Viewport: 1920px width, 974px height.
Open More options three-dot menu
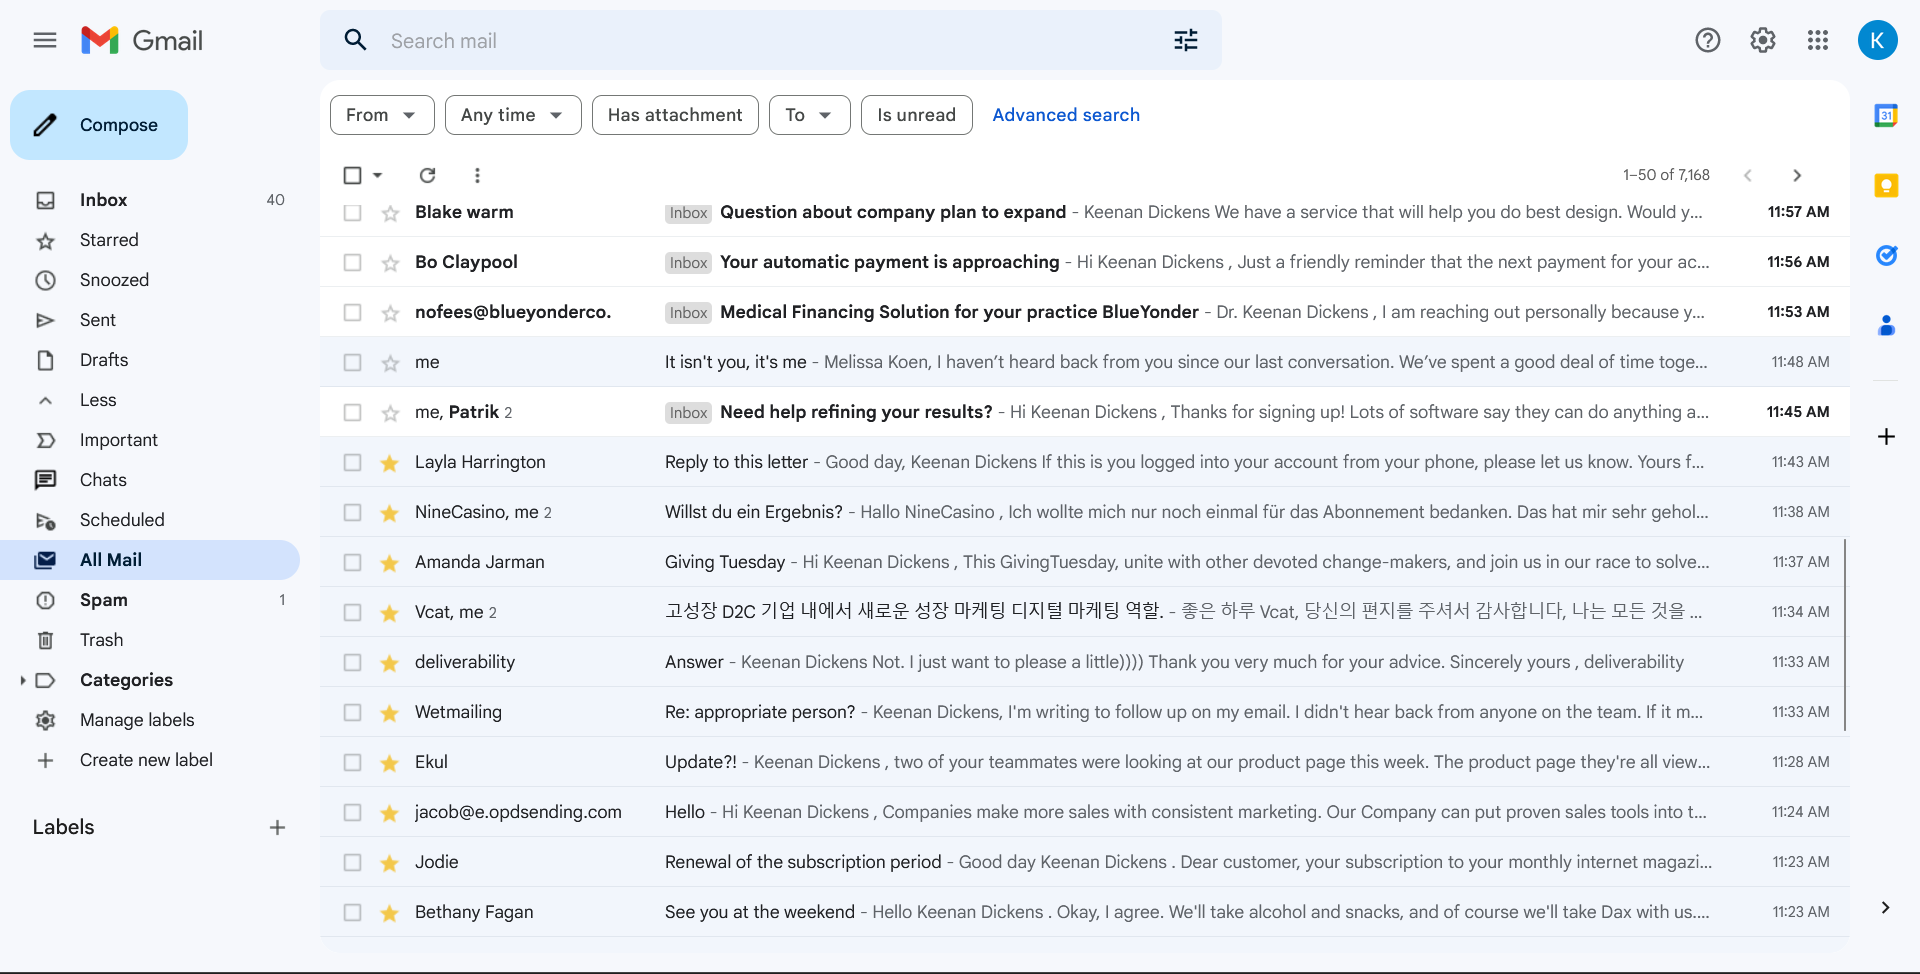point(477,175)
